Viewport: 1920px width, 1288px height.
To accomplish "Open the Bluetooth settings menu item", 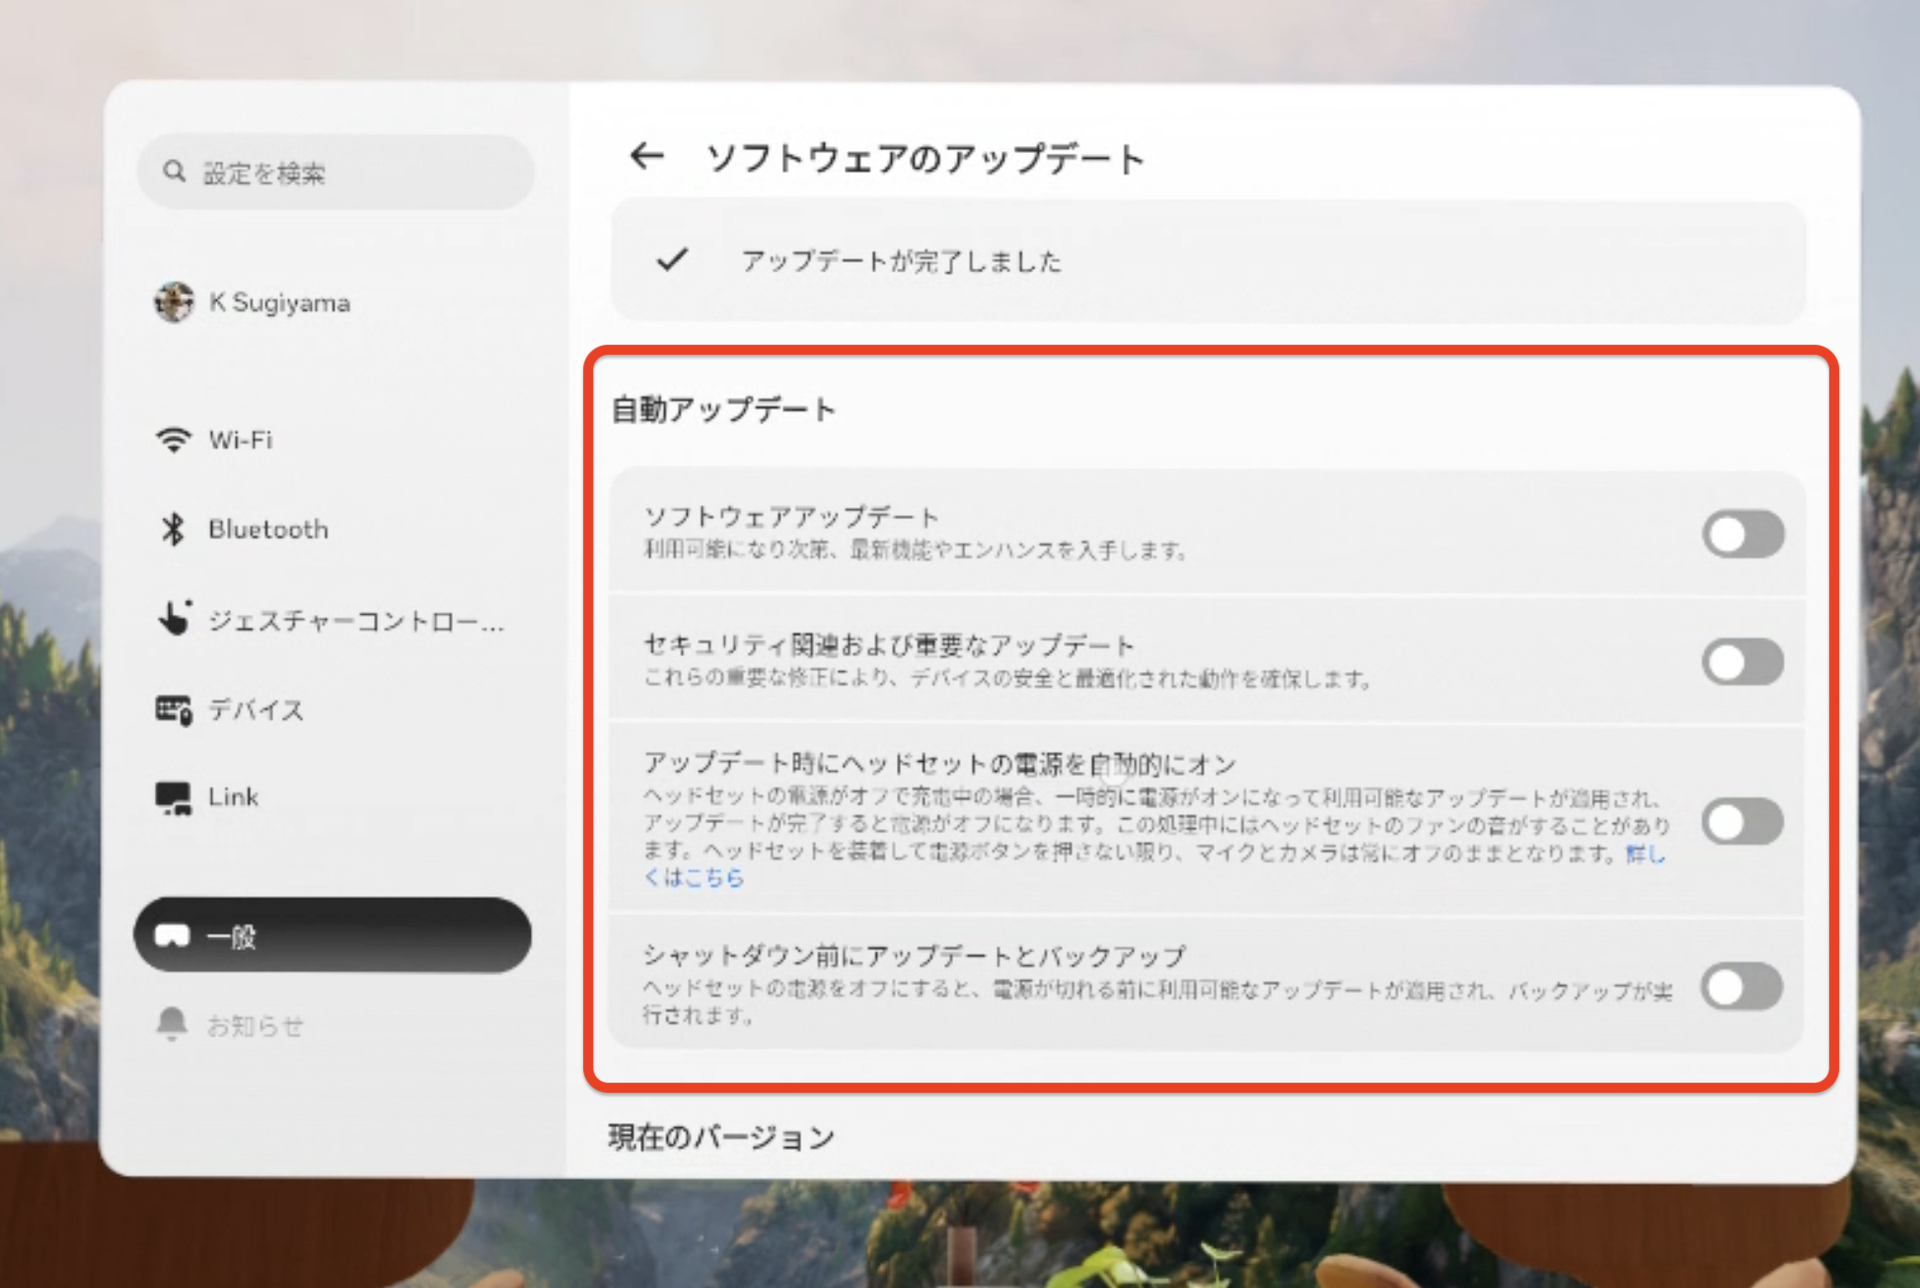I will (x=333, y=529).
